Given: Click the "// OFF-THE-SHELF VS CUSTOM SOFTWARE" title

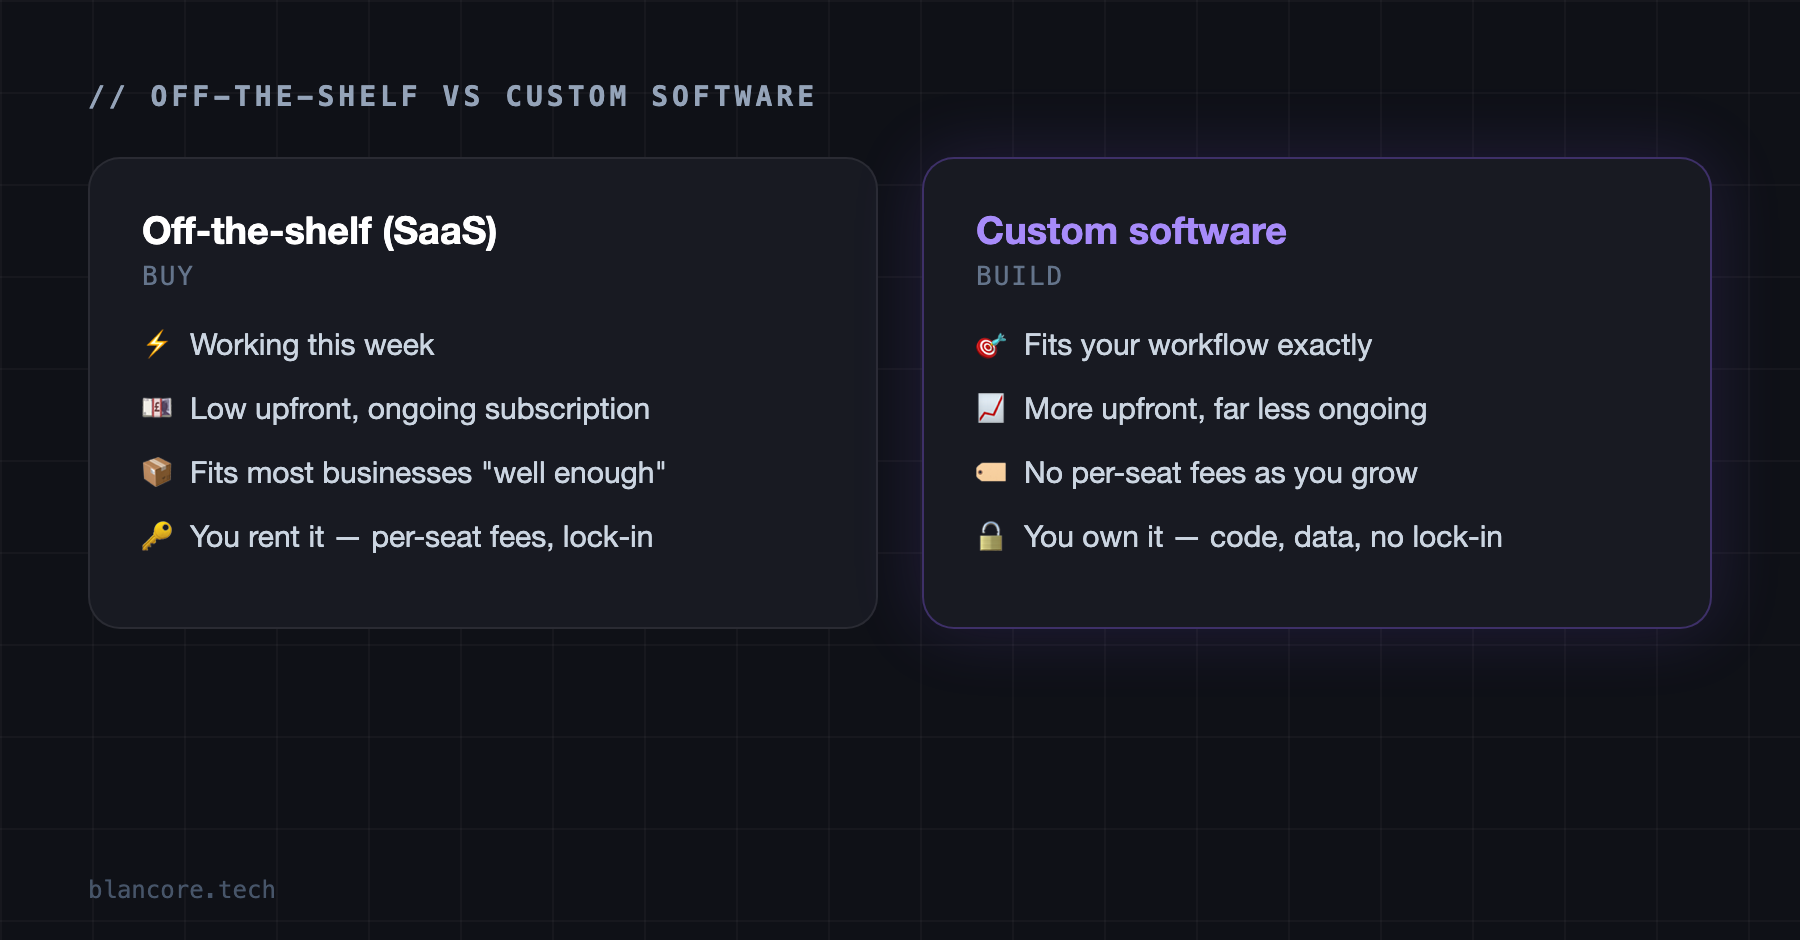Looking at the screenshot, I should [x=452, y=96].
